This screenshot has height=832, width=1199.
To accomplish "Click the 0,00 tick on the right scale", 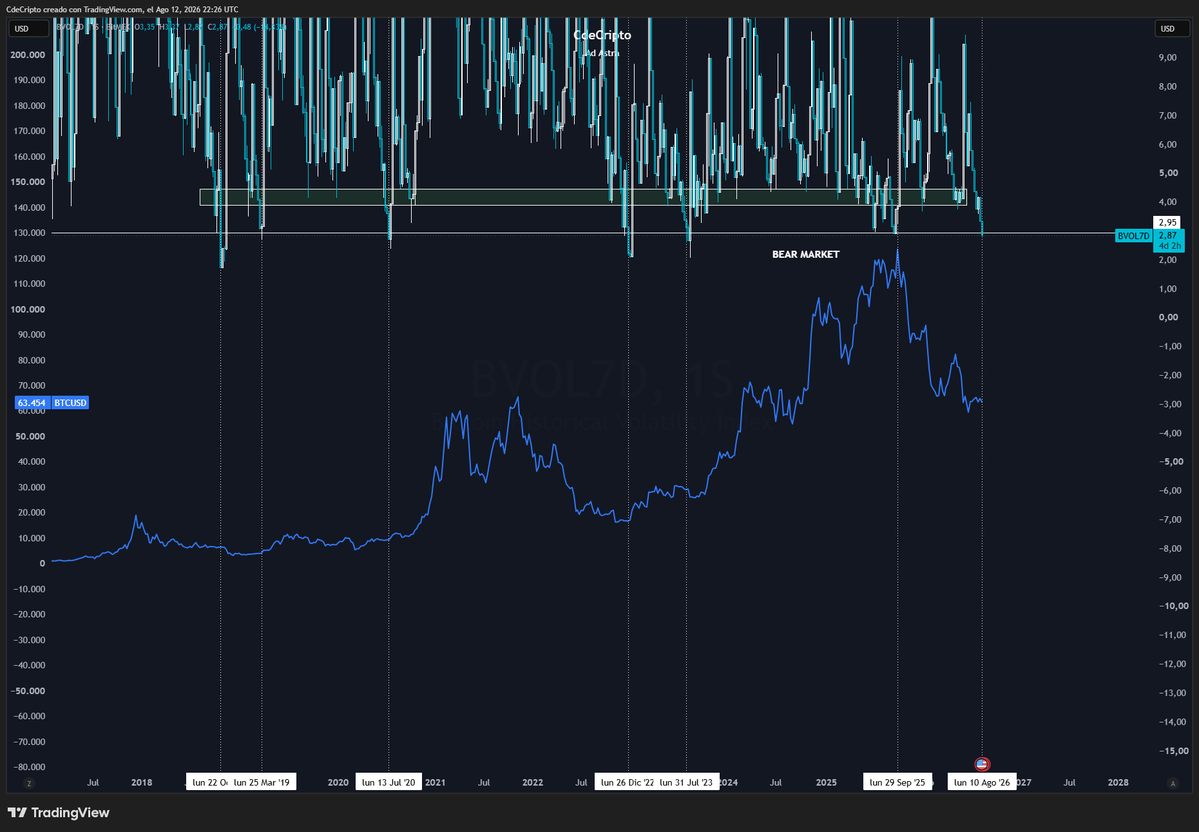I will point(1168,317).
